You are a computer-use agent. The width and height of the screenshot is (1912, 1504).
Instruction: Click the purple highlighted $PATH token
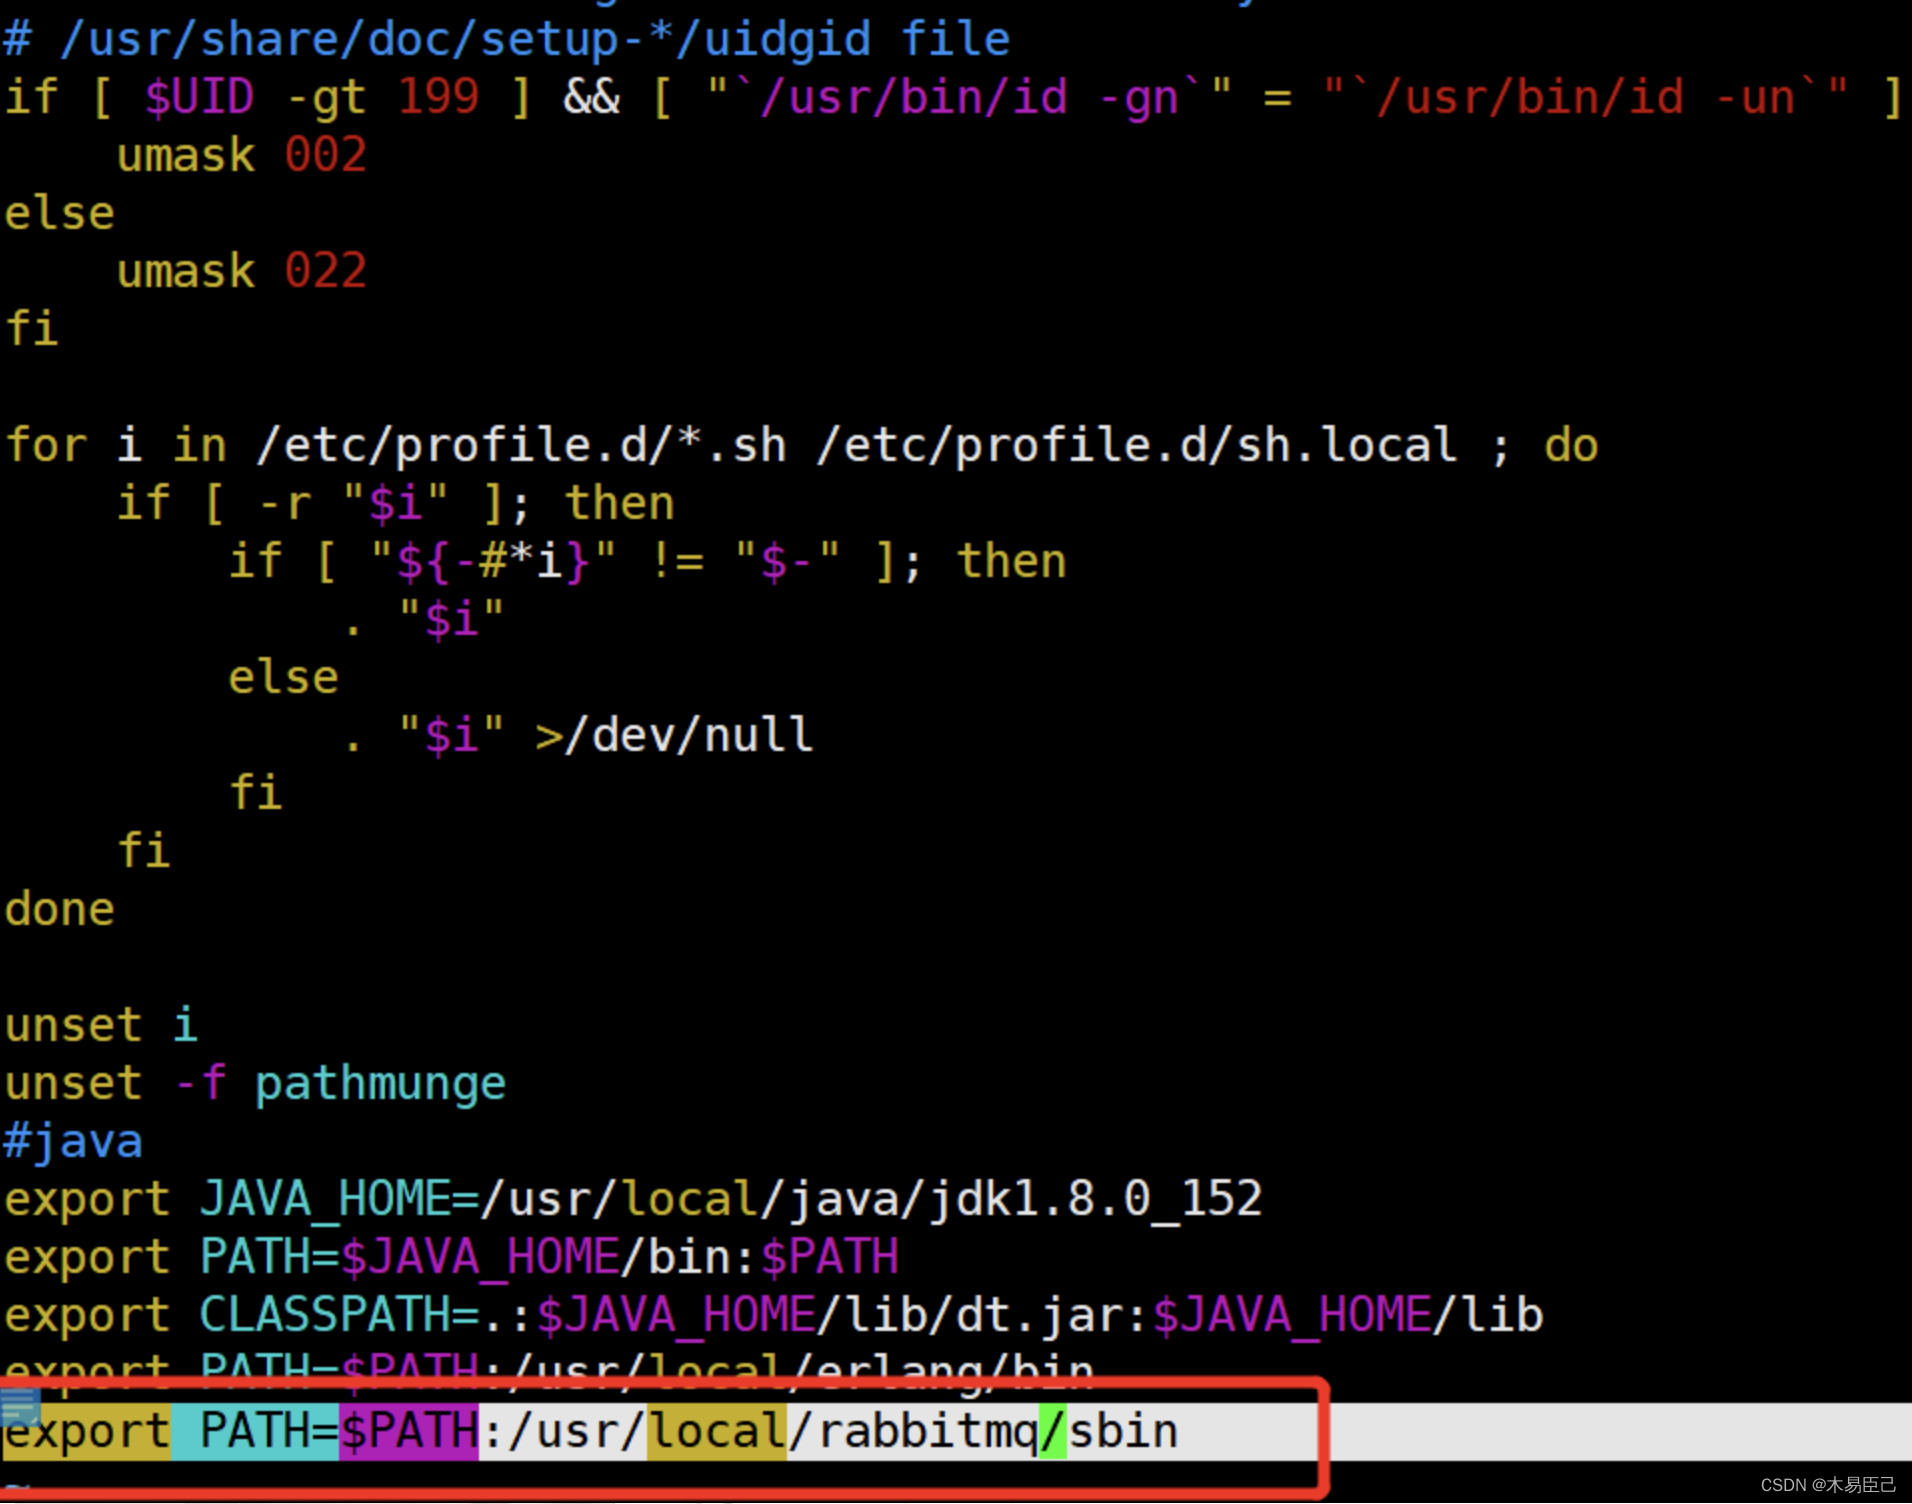[408, 1430]
